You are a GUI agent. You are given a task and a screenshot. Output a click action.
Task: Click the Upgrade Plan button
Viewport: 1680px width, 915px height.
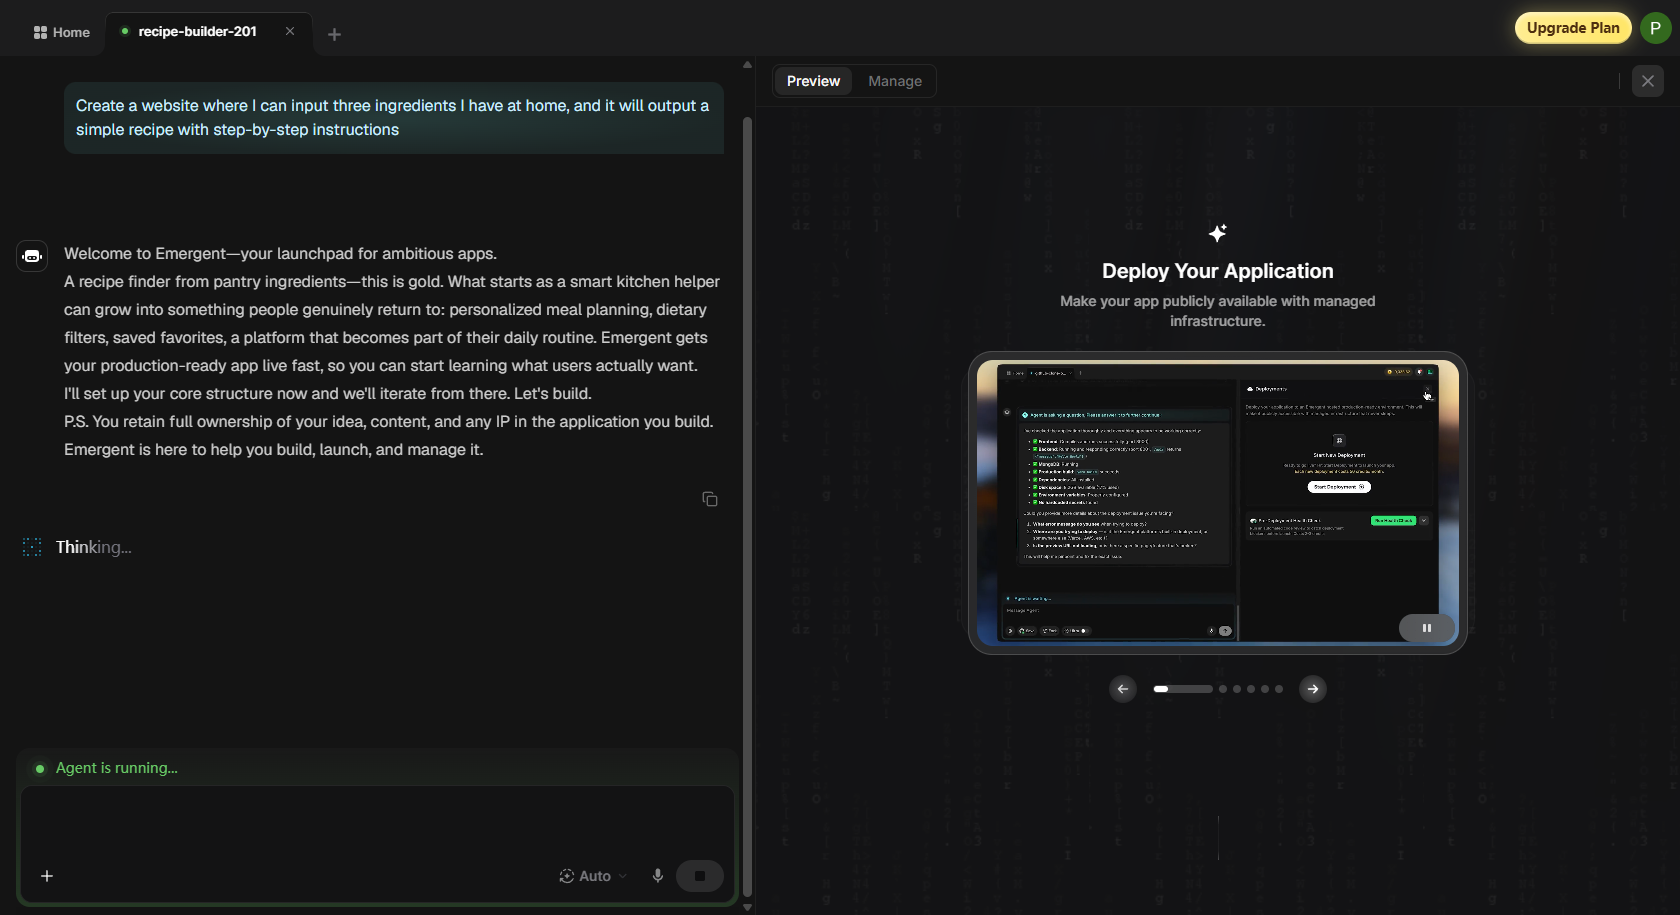coord(1573,28)
